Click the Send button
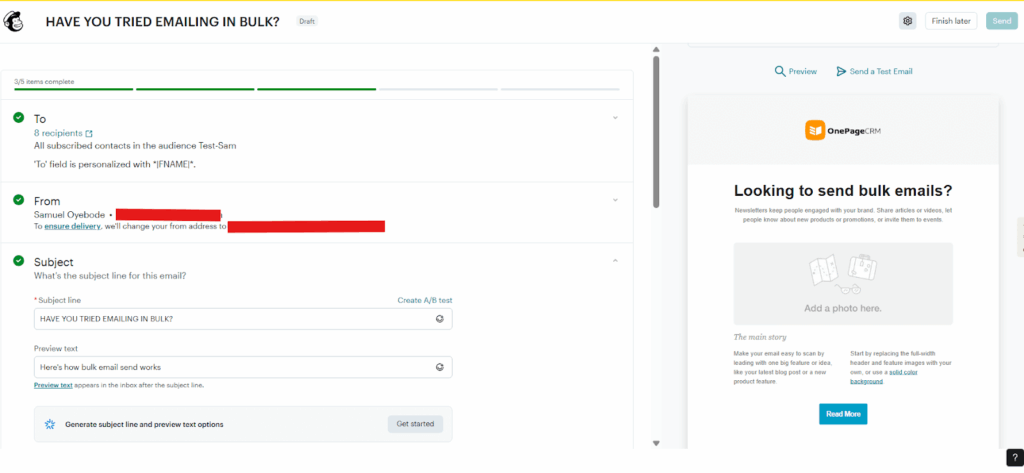The height and width of the screenshot is (473, 1024). [x=1001, y=21]
